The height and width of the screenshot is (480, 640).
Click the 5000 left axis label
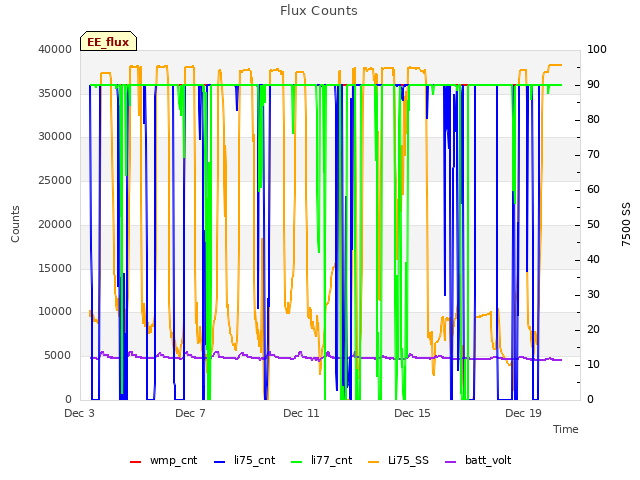pos(58,356)
